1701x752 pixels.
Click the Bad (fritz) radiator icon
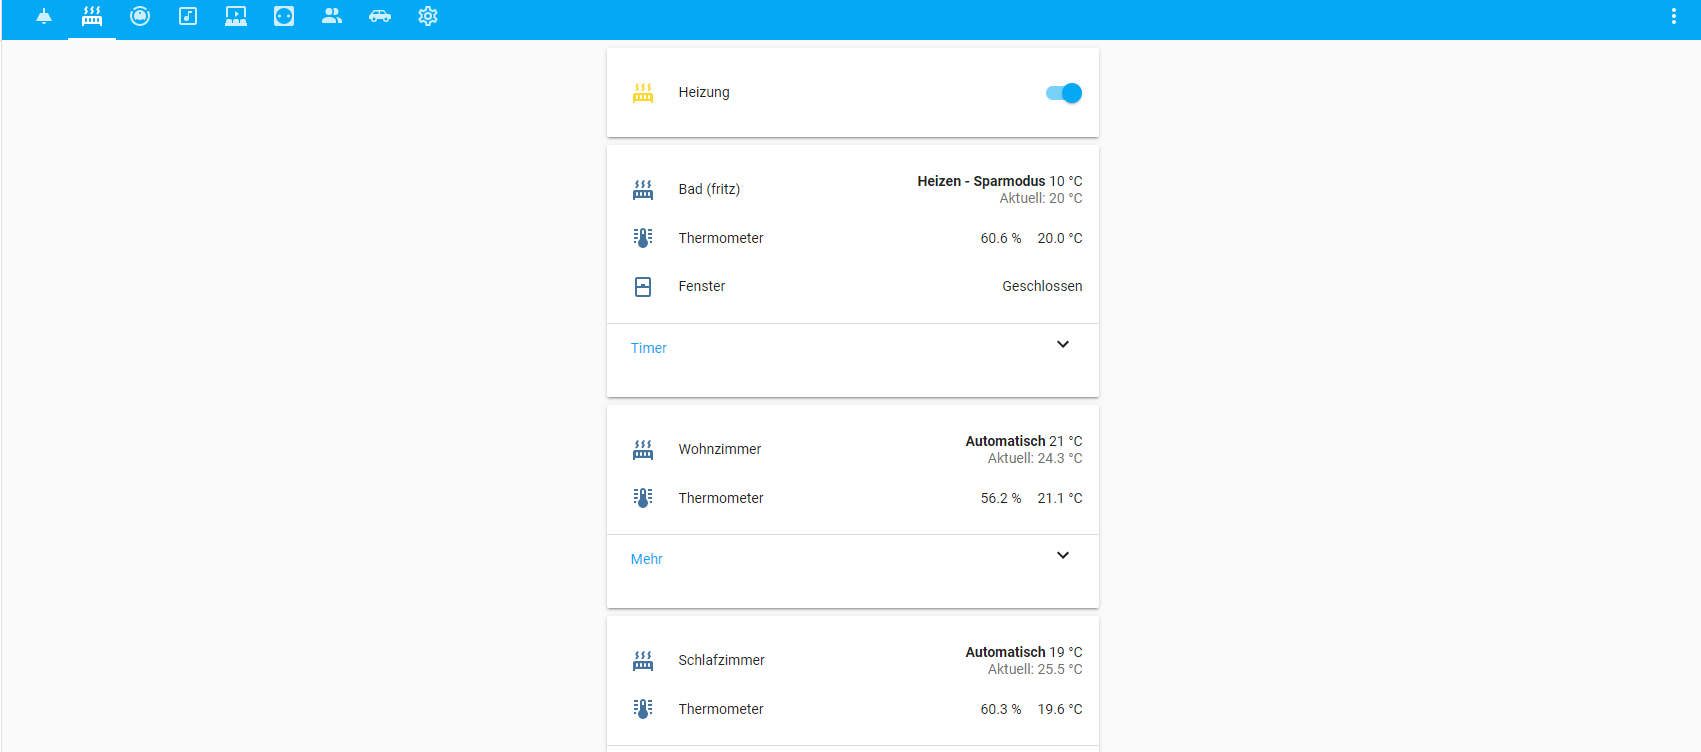pyautogui.click(x=643, y=190)
